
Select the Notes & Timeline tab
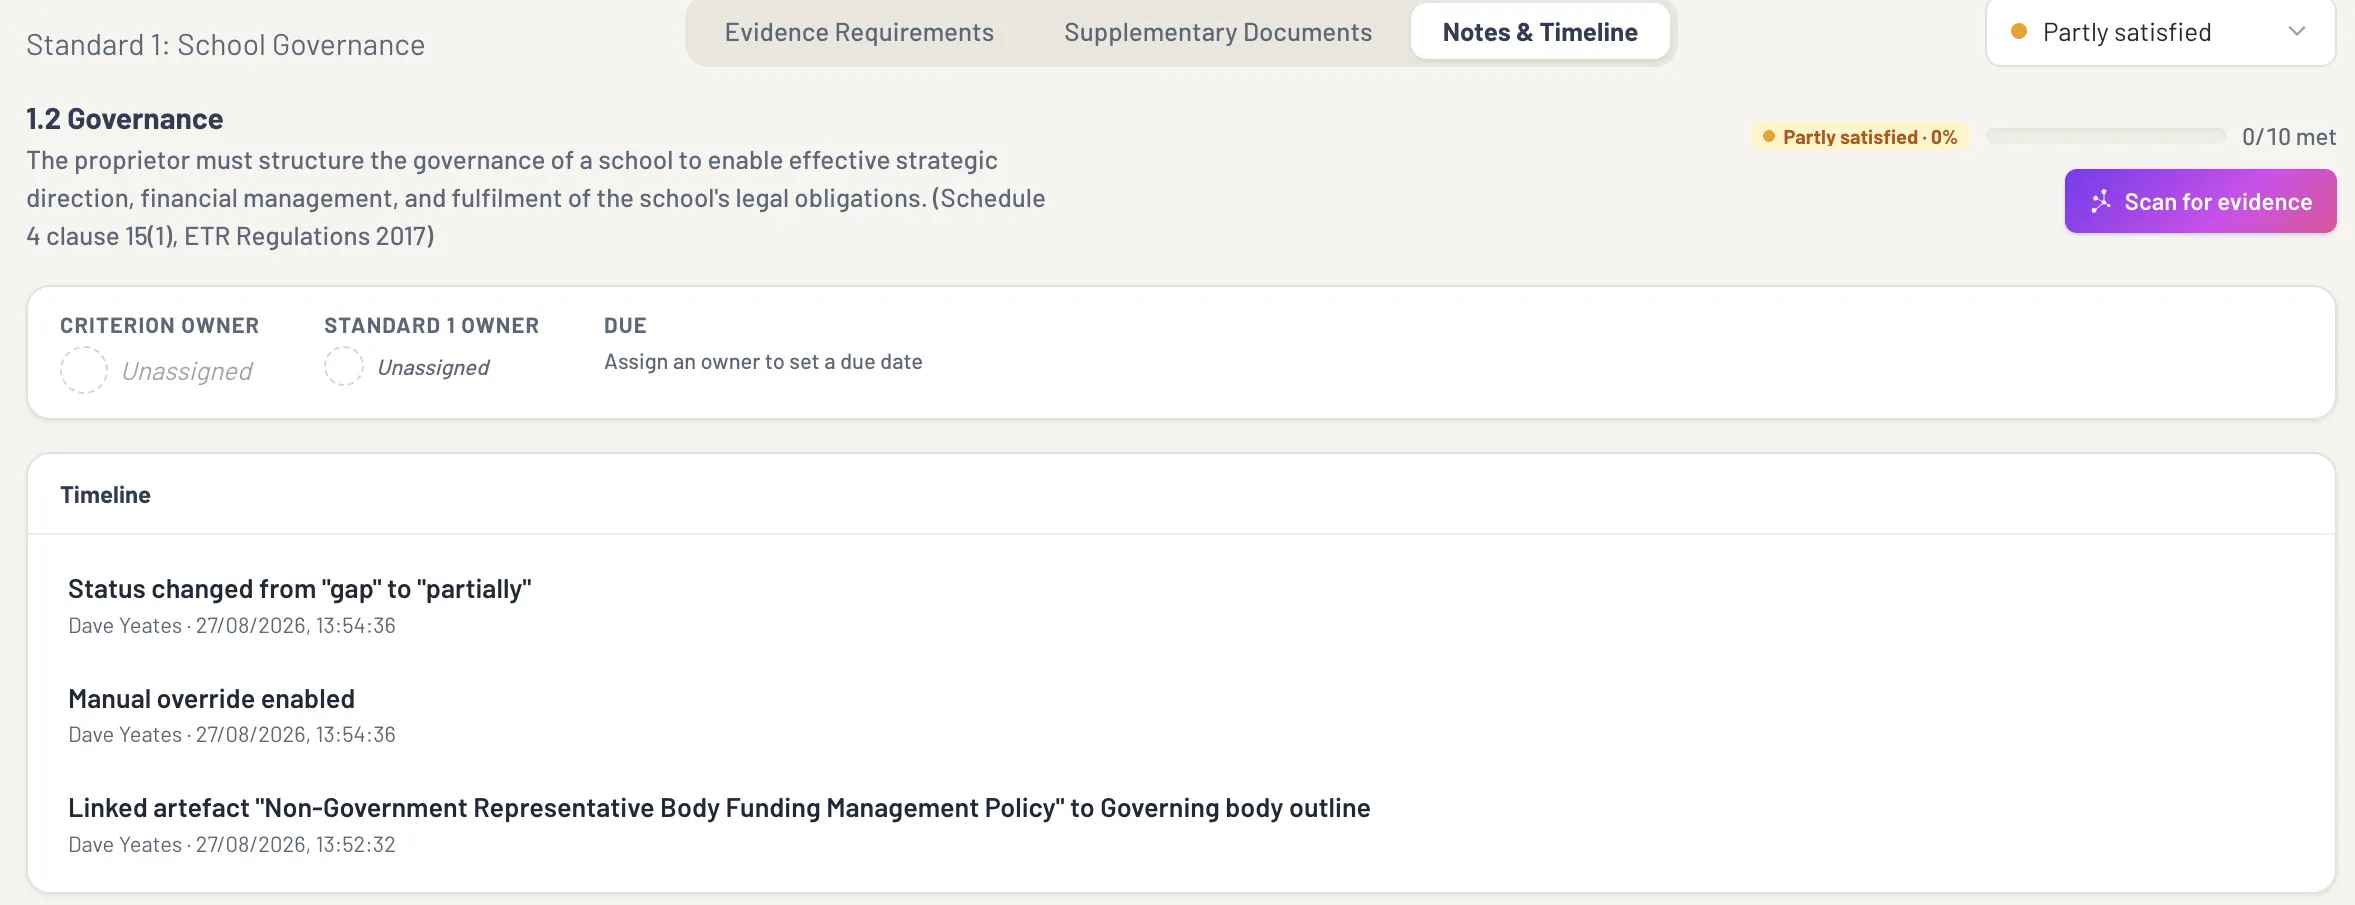(x=1540, y=33)
